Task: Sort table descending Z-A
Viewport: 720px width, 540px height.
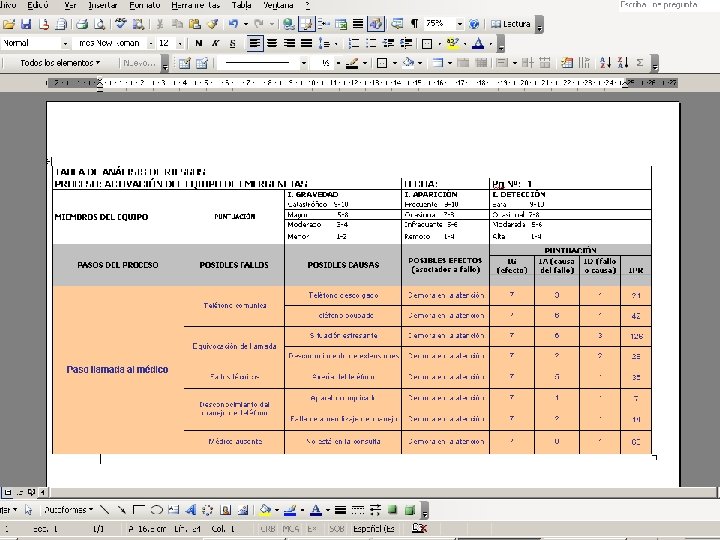Action: tap(623, 63)
